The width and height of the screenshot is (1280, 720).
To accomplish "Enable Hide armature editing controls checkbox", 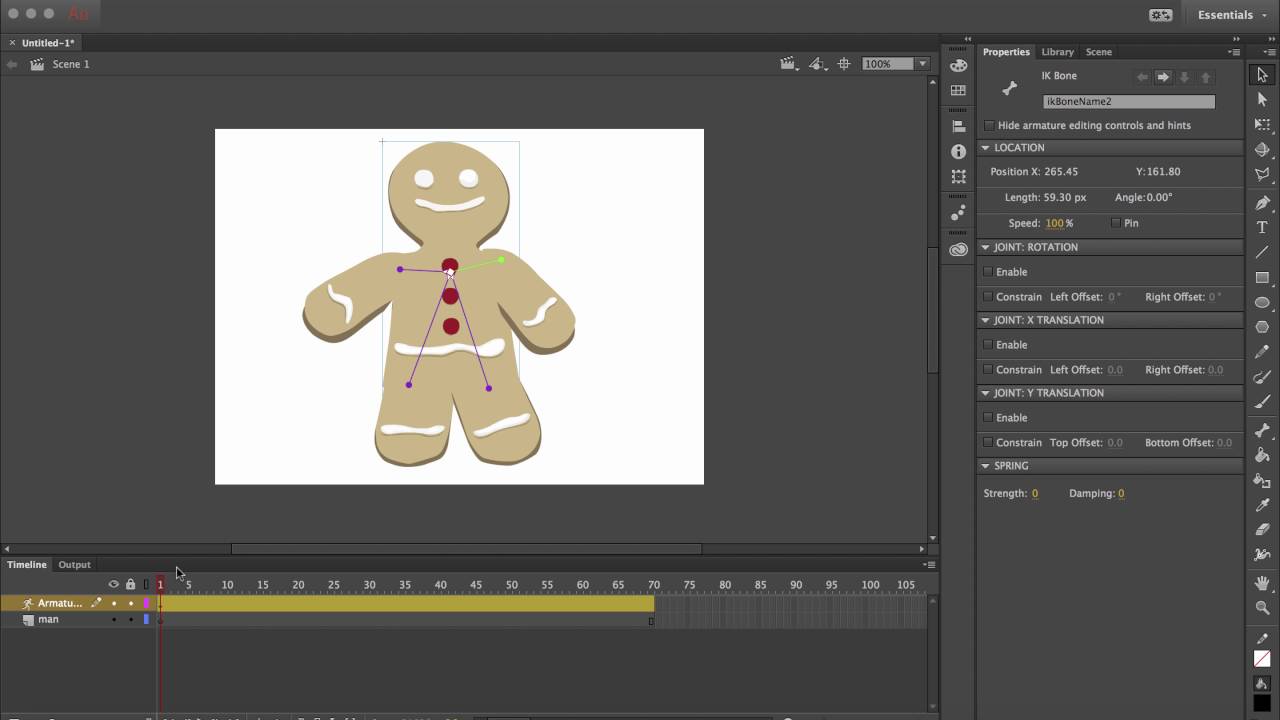I will [989, 125].
